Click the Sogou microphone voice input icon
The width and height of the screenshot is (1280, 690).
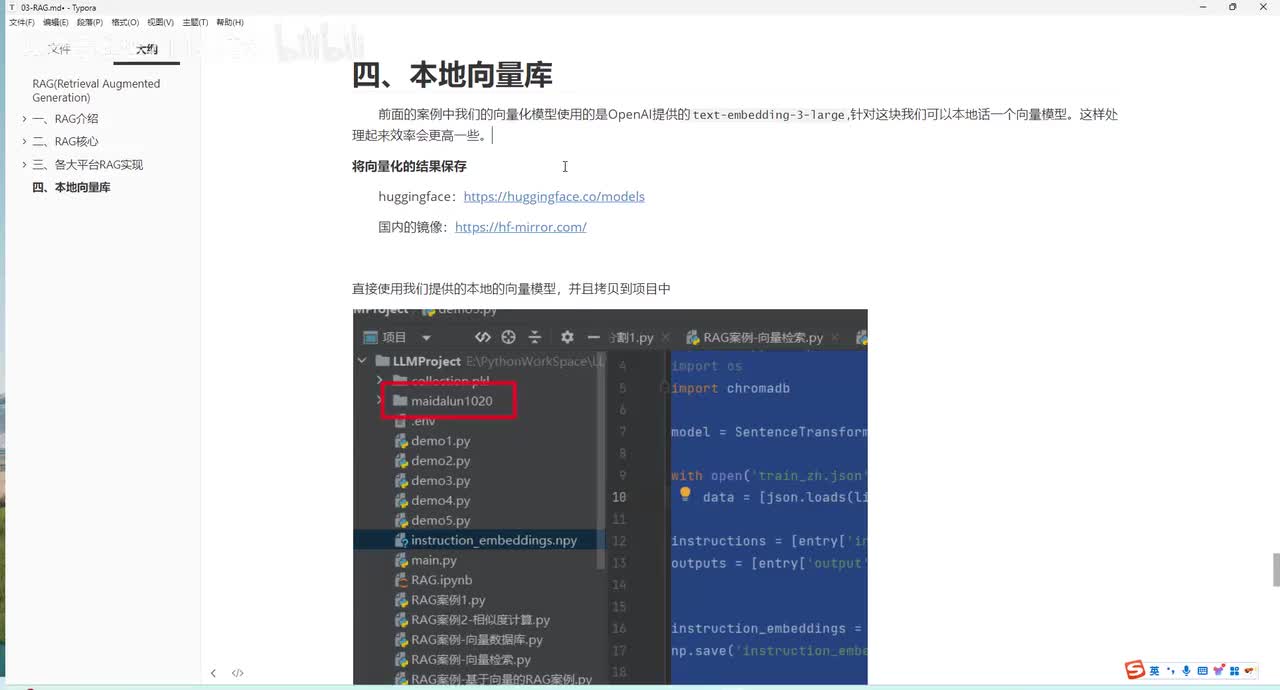(x=1186, y=671)
